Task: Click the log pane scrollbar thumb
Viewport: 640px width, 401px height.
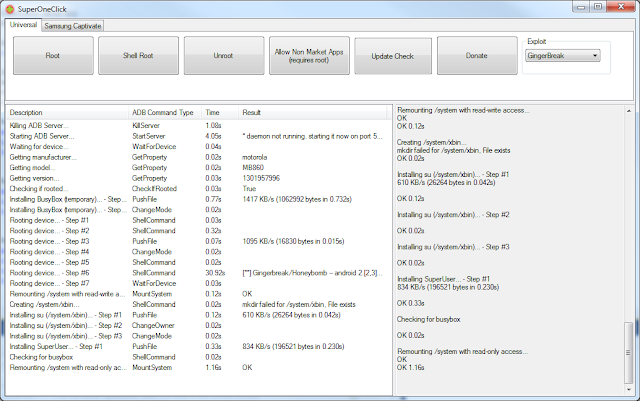Action: pyautogui.click(x=629, y=353)
